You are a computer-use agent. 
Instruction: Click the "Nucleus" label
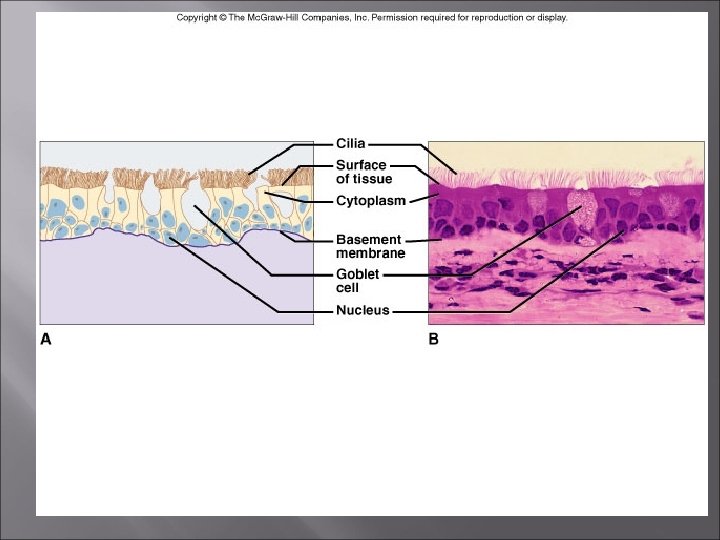click(363, 310)
